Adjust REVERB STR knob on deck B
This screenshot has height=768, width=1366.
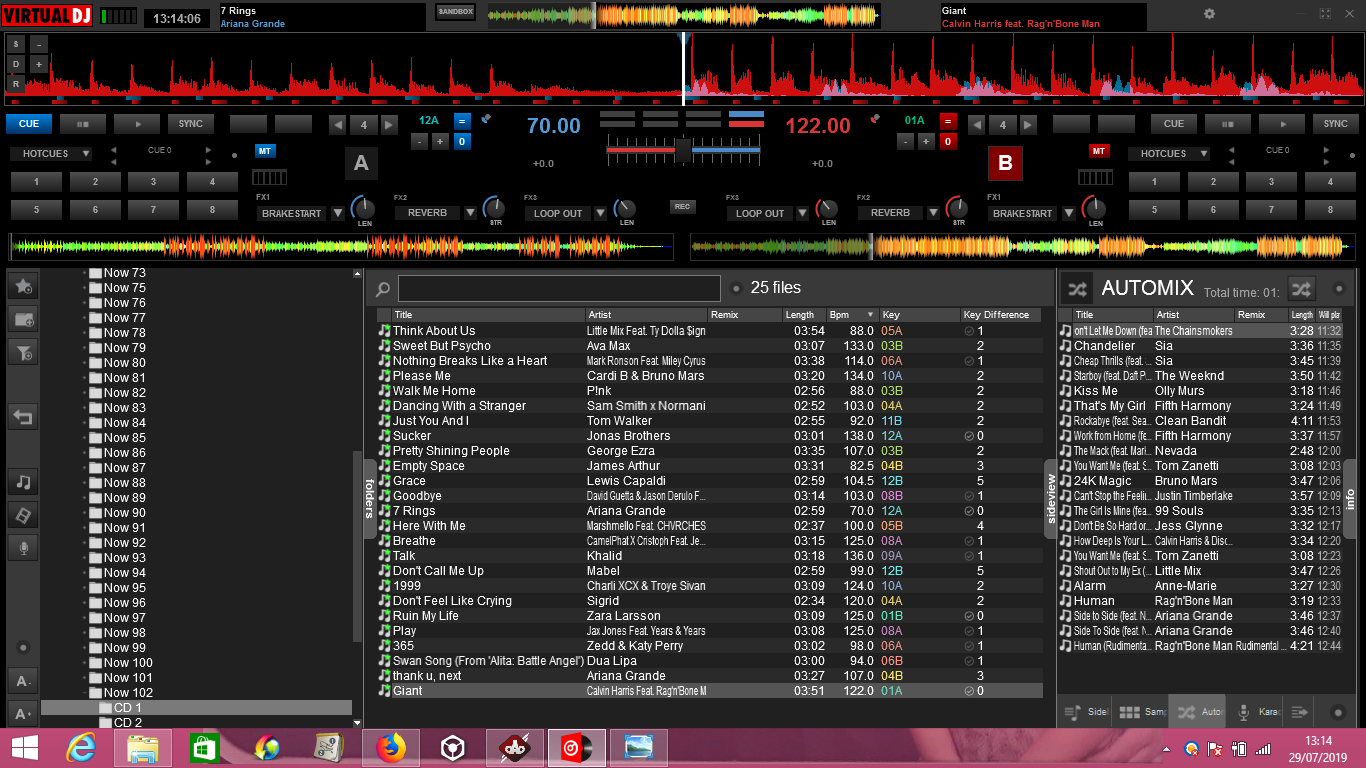tap(957, 208)
